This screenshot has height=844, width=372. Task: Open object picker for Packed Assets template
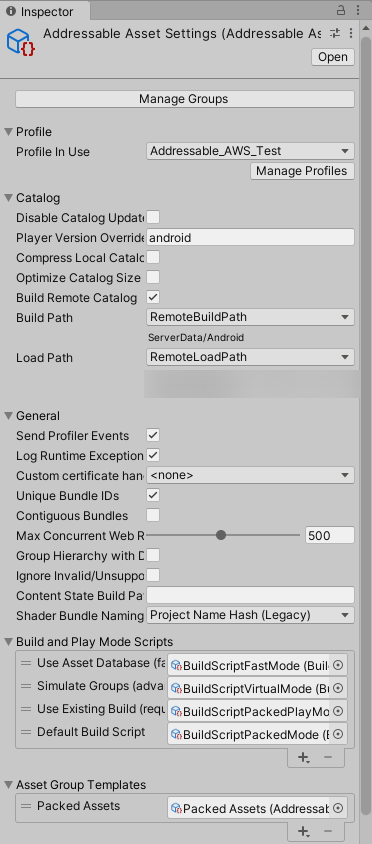click(x=338, y=808)
